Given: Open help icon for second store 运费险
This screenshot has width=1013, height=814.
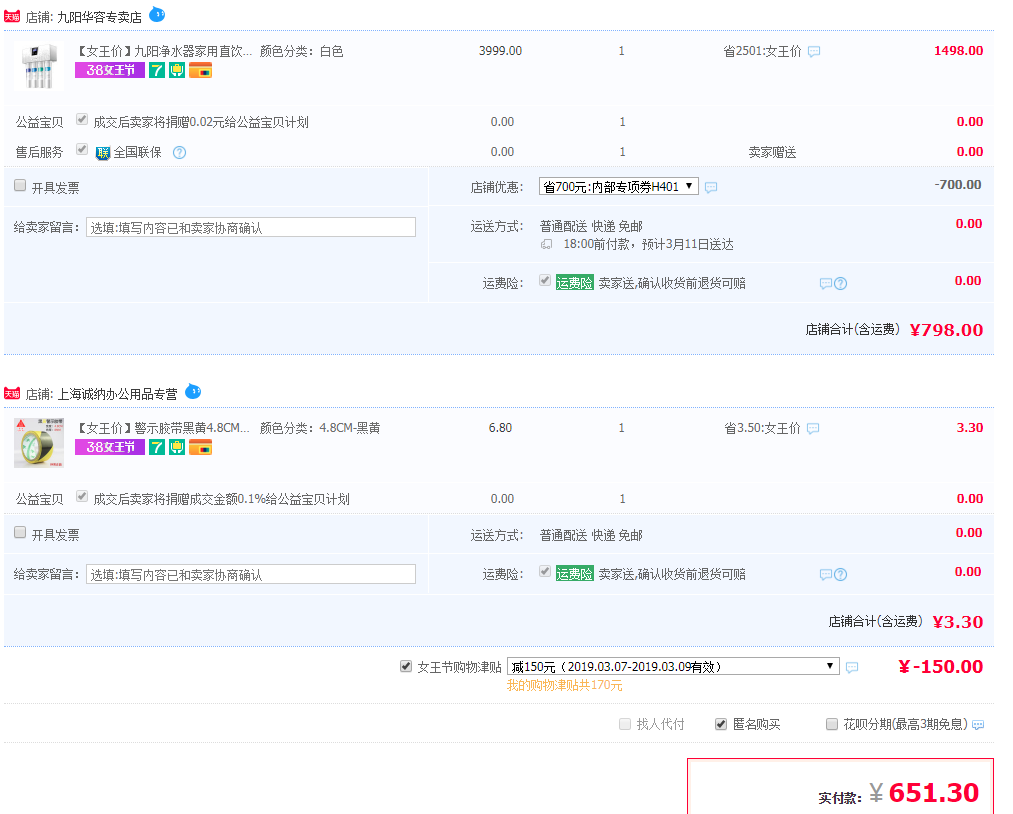Looking at the screenshot, I should 841,574.
